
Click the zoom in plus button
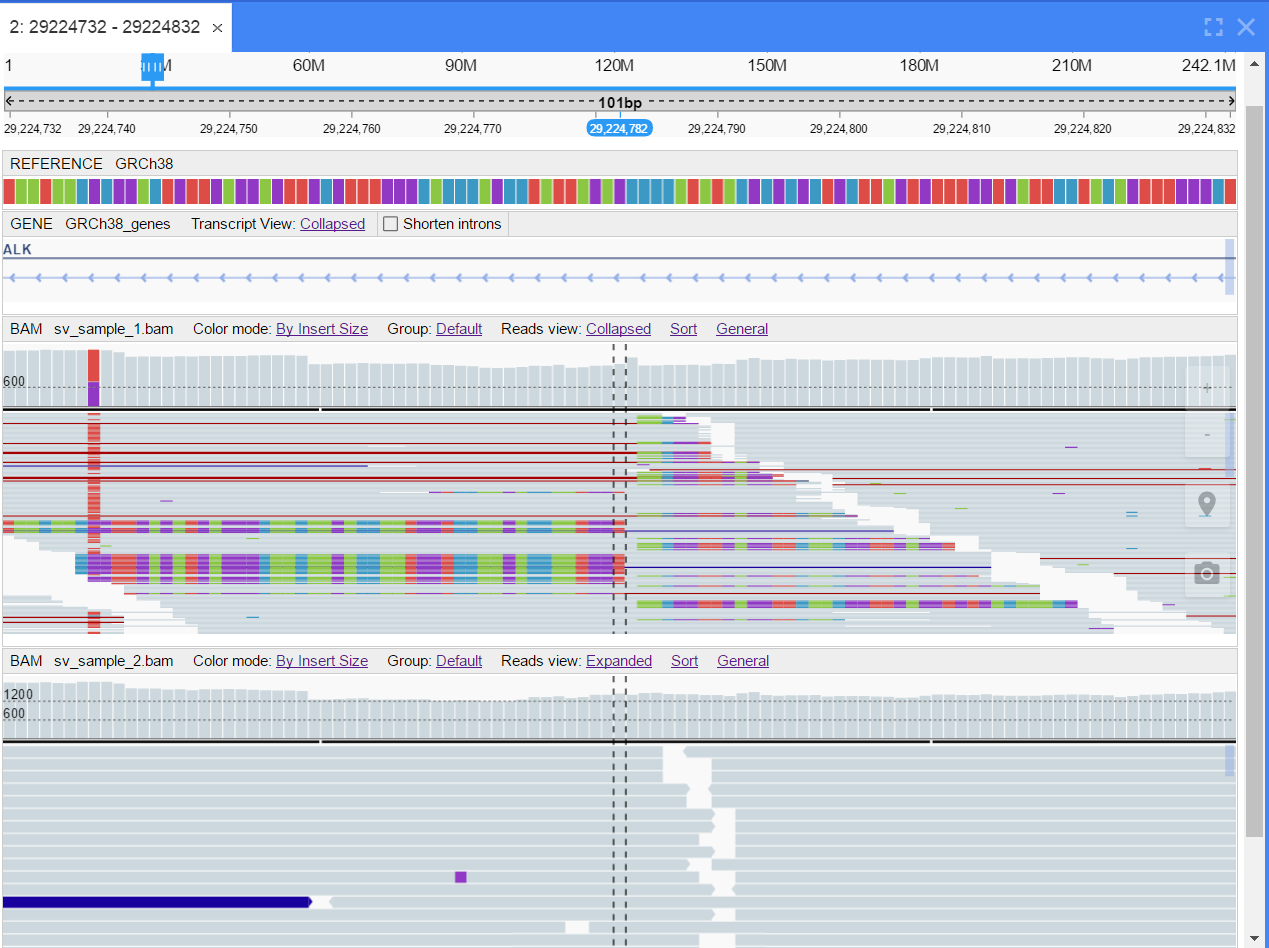click(x=1207, y=388)
